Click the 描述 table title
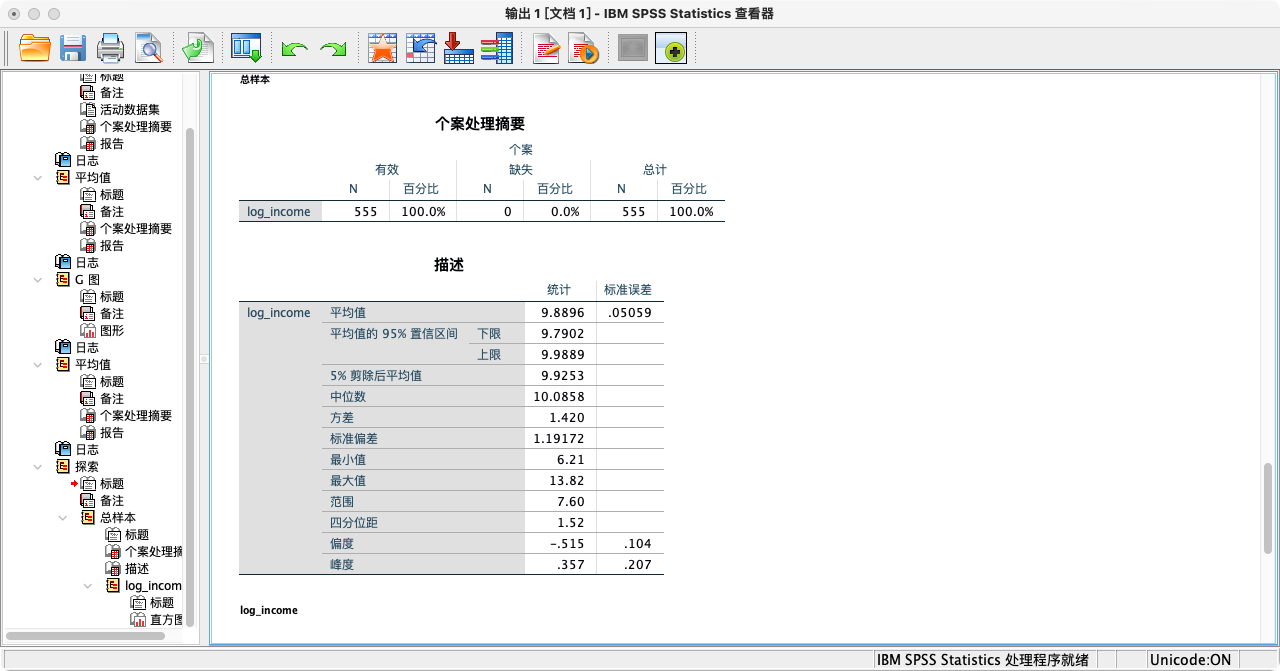This screenshot has height=671, width=1280. click(x=449, y=264)
